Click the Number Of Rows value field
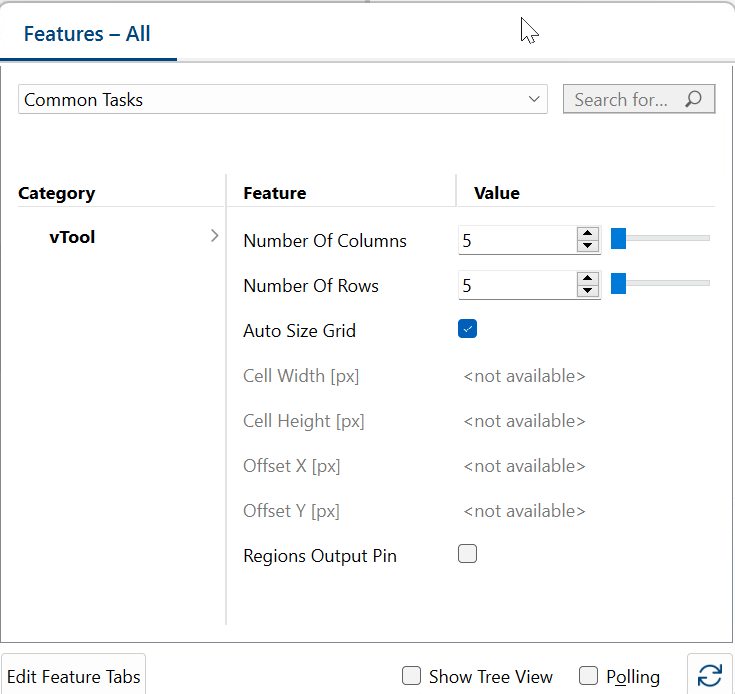The width and height of the screenshot is (735, 694). pos(516,286)
